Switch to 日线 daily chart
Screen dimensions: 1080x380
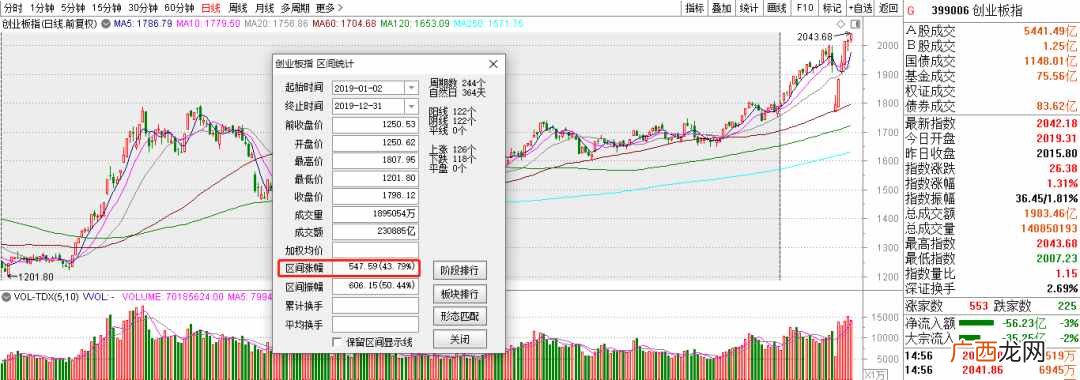(211, 8)
